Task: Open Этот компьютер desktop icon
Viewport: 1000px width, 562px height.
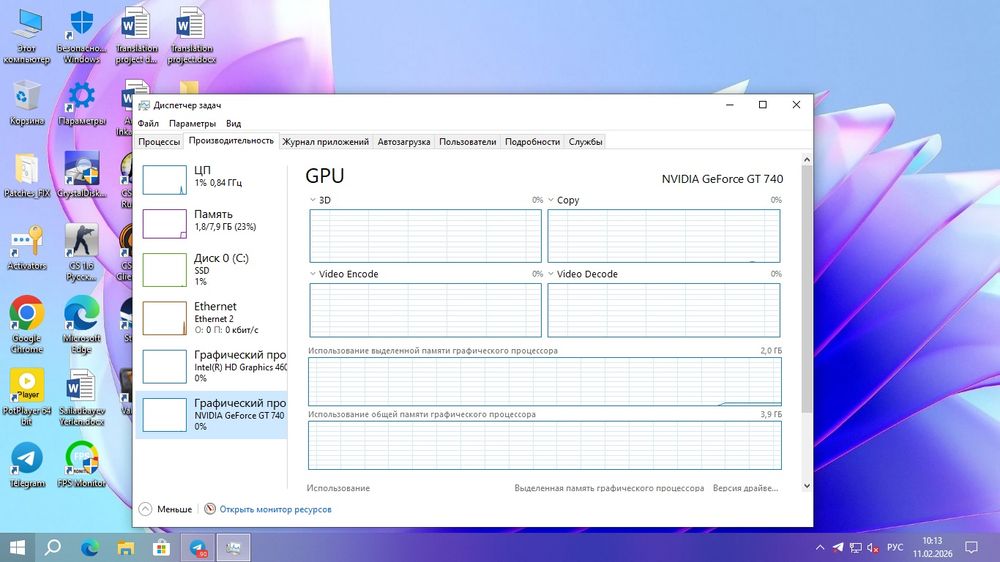Action: click(x=26, y=35)
